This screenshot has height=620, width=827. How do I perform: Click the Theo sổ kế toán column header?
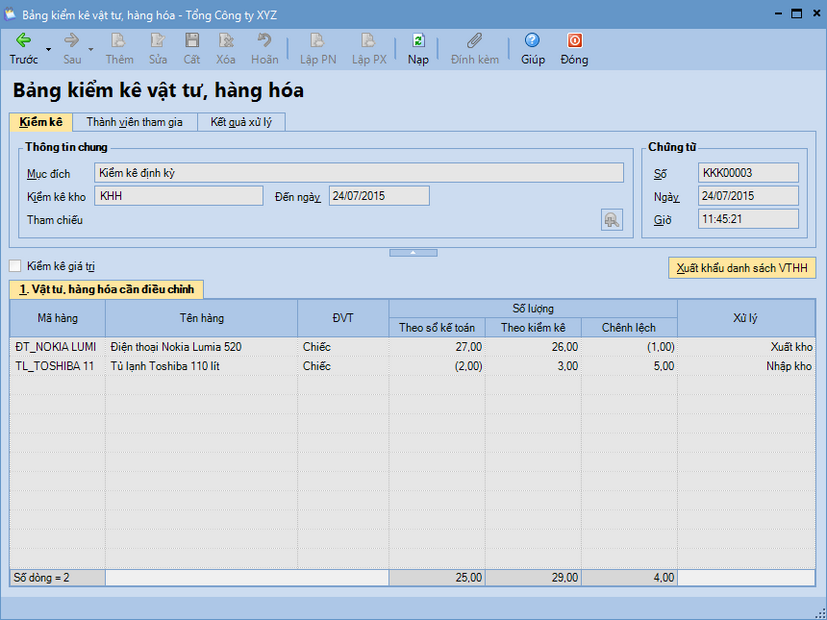[437, 327]
